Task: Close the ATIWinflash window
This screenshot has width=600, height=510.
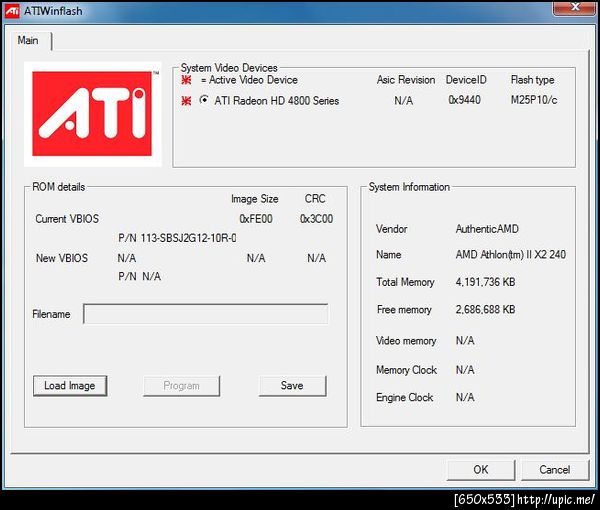Action: 575,7
